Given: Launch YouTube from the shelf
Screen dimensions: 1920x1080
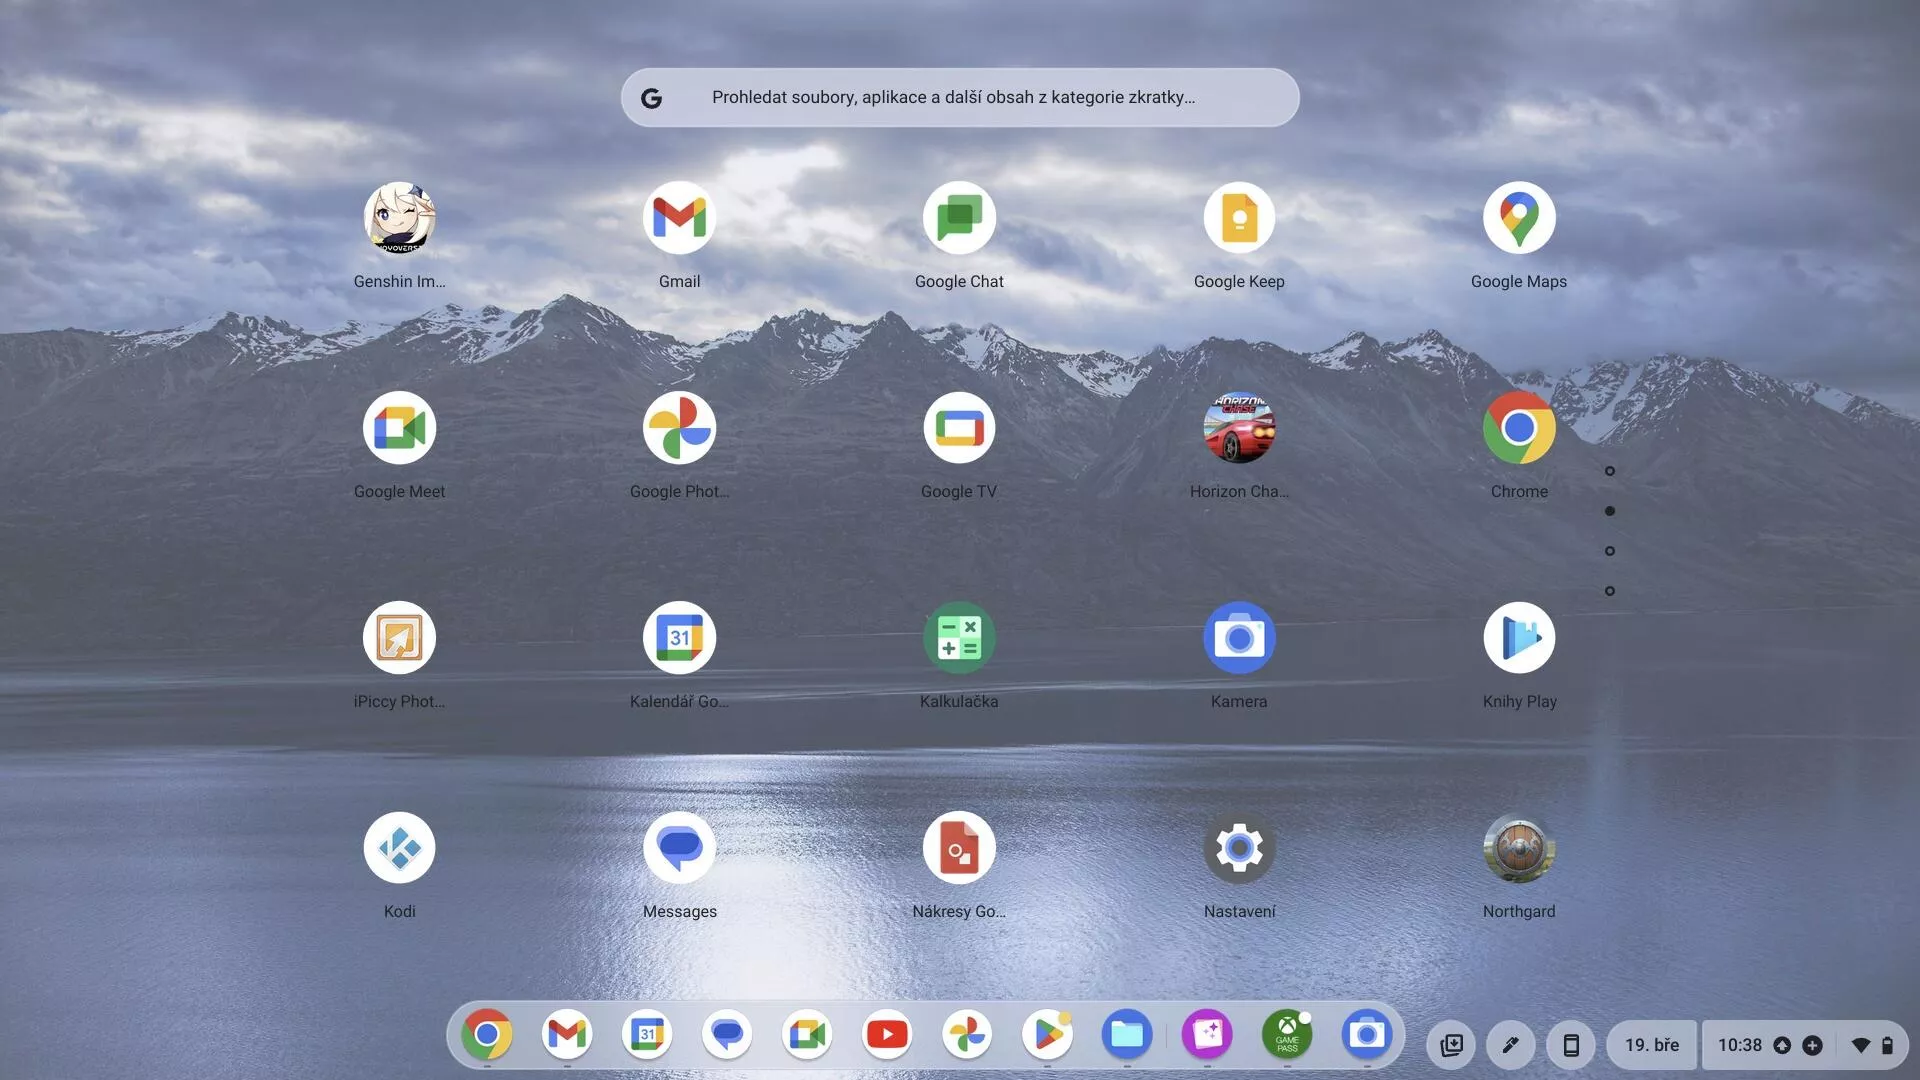Looking at the screenshot, I should click(x=887, y=1034).
